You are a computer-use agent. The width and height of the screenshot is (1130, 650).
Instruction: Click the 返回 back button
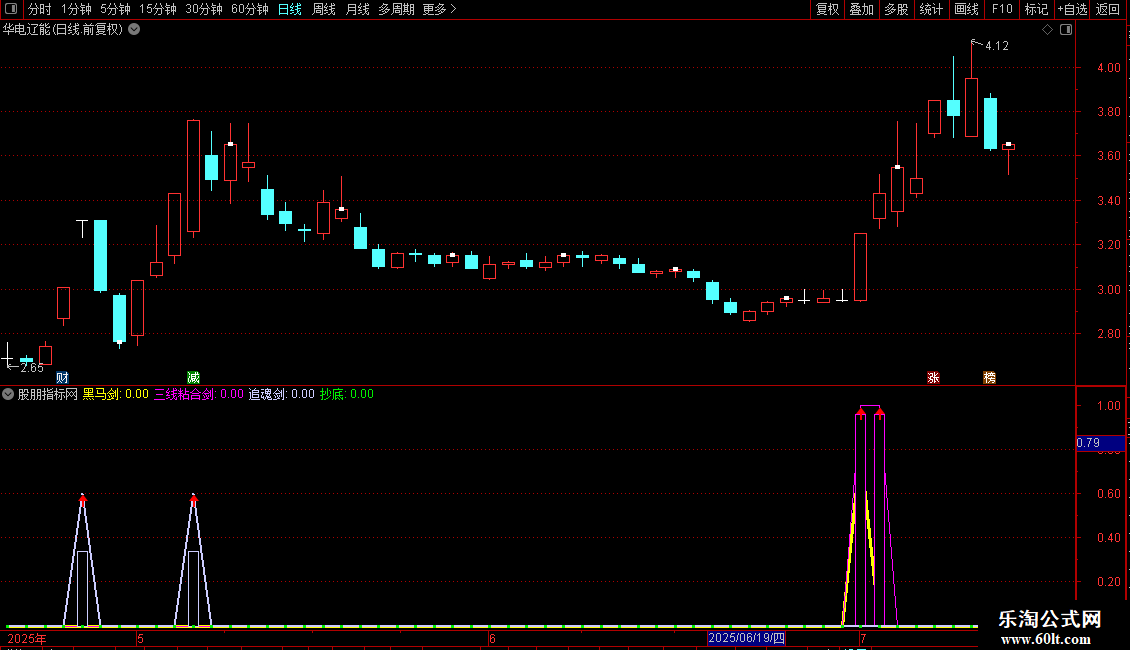click(1108, 9)
